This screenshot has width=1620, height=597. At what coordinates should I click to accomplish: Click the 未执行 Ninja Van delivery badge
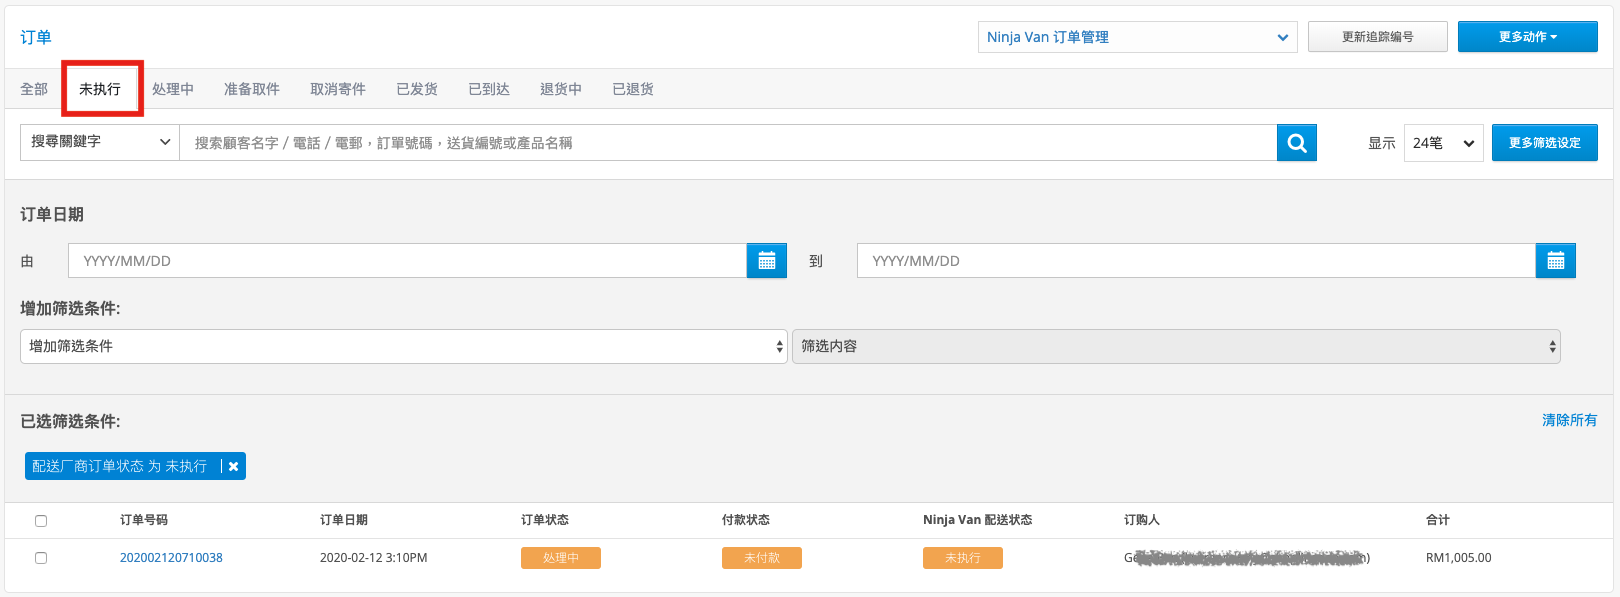pyautogui.click(x=963, y=558)
